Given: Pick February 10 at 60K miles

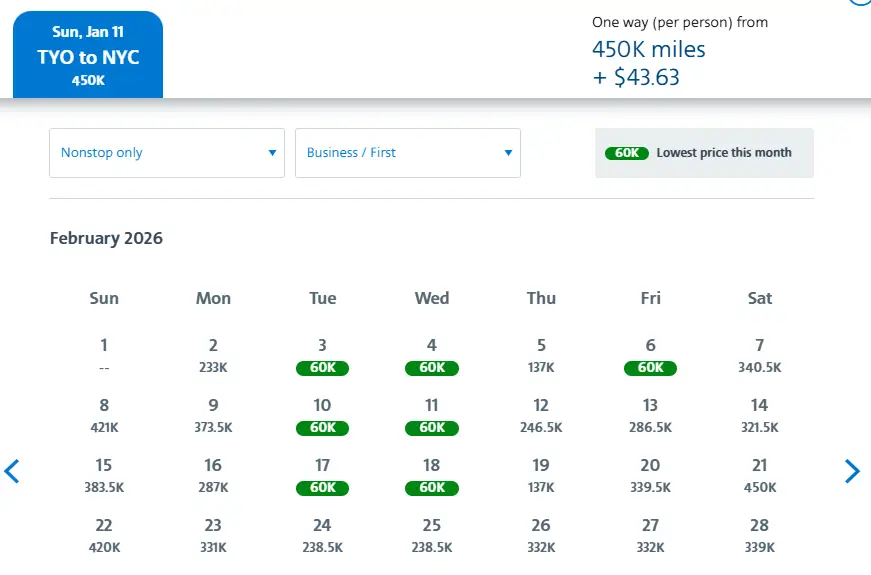Looking at the screenshot, I should (x=322, y=416).
